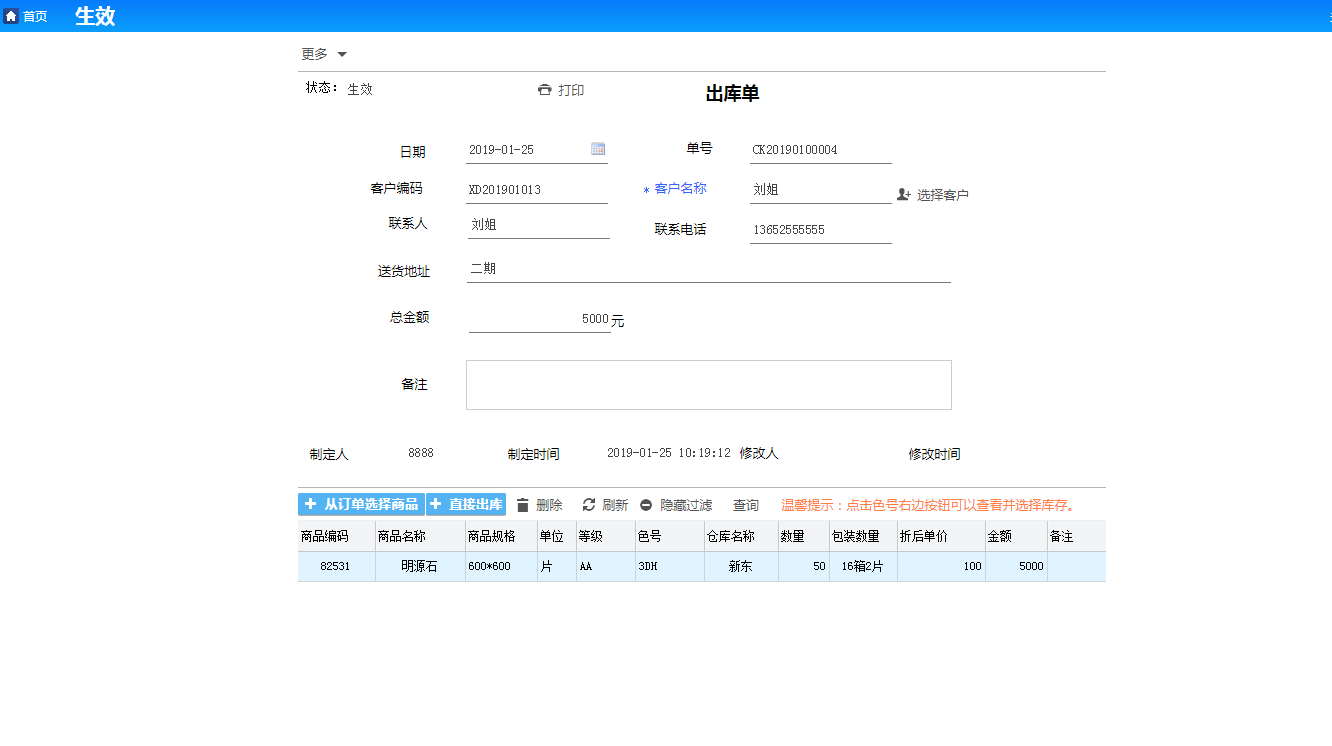This screenshot has width=1332, height=746.
Task: Click the 删除 toolbar label
Action: (549, 506)
